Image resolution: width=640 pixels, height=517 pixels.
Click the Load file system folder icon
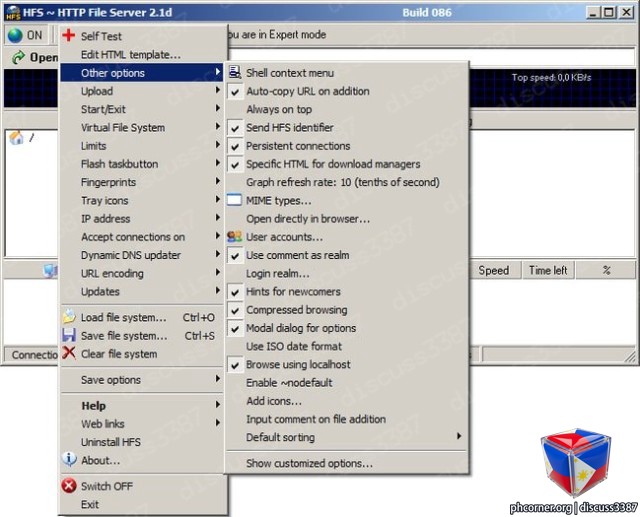(69, 317)
